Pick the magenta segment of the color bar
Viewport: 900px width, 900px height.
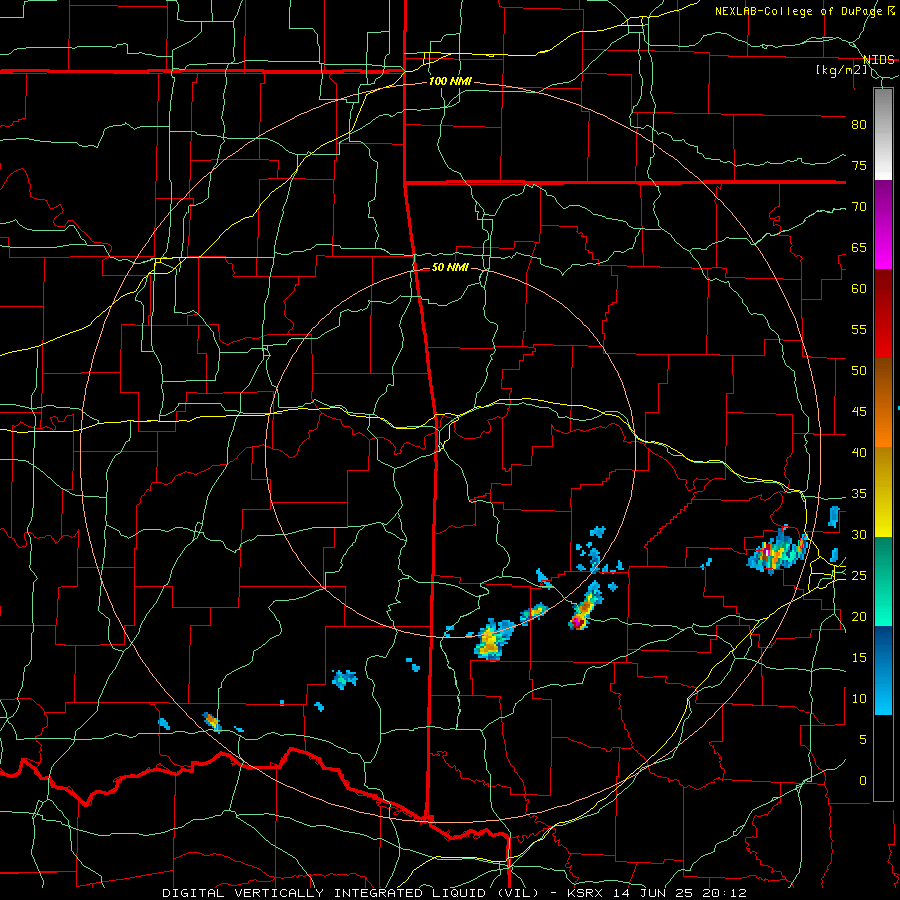[x=883, y=247]
